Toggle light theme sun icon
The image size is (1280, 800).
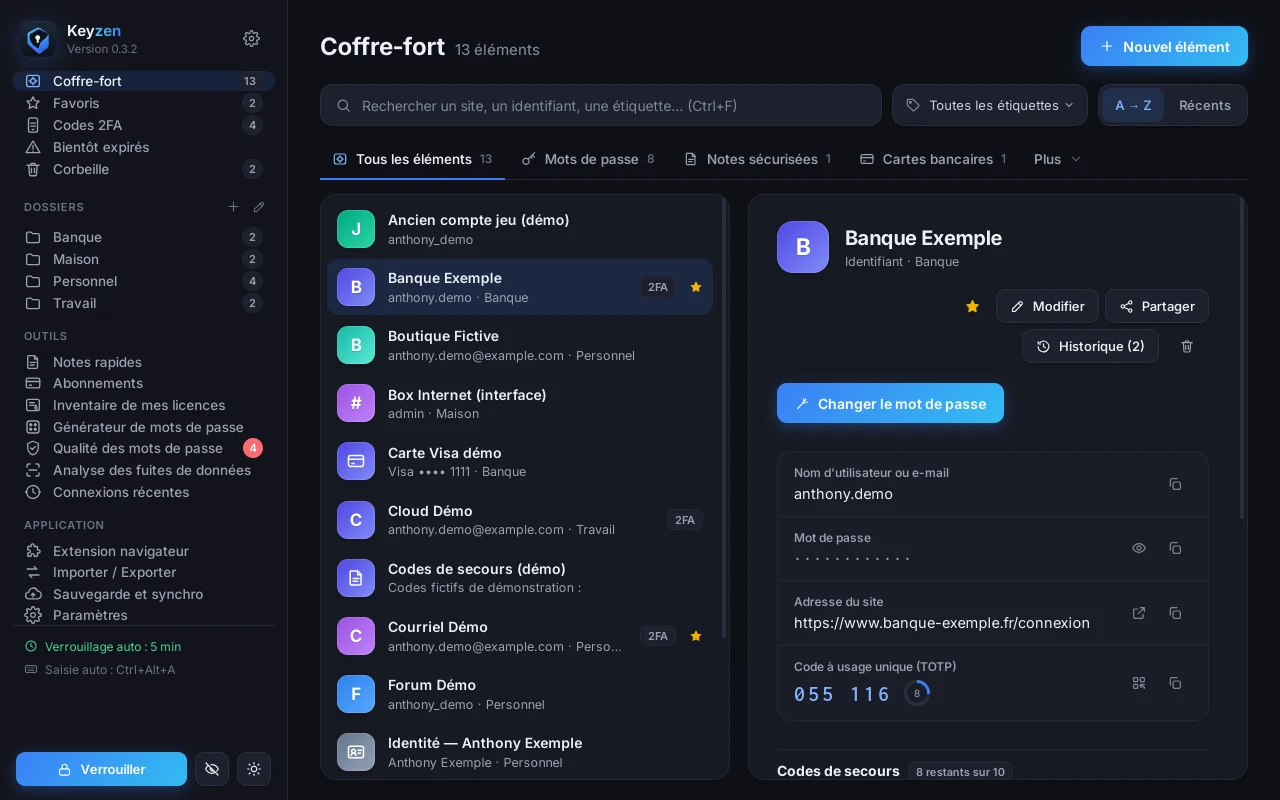click(254, 769)
